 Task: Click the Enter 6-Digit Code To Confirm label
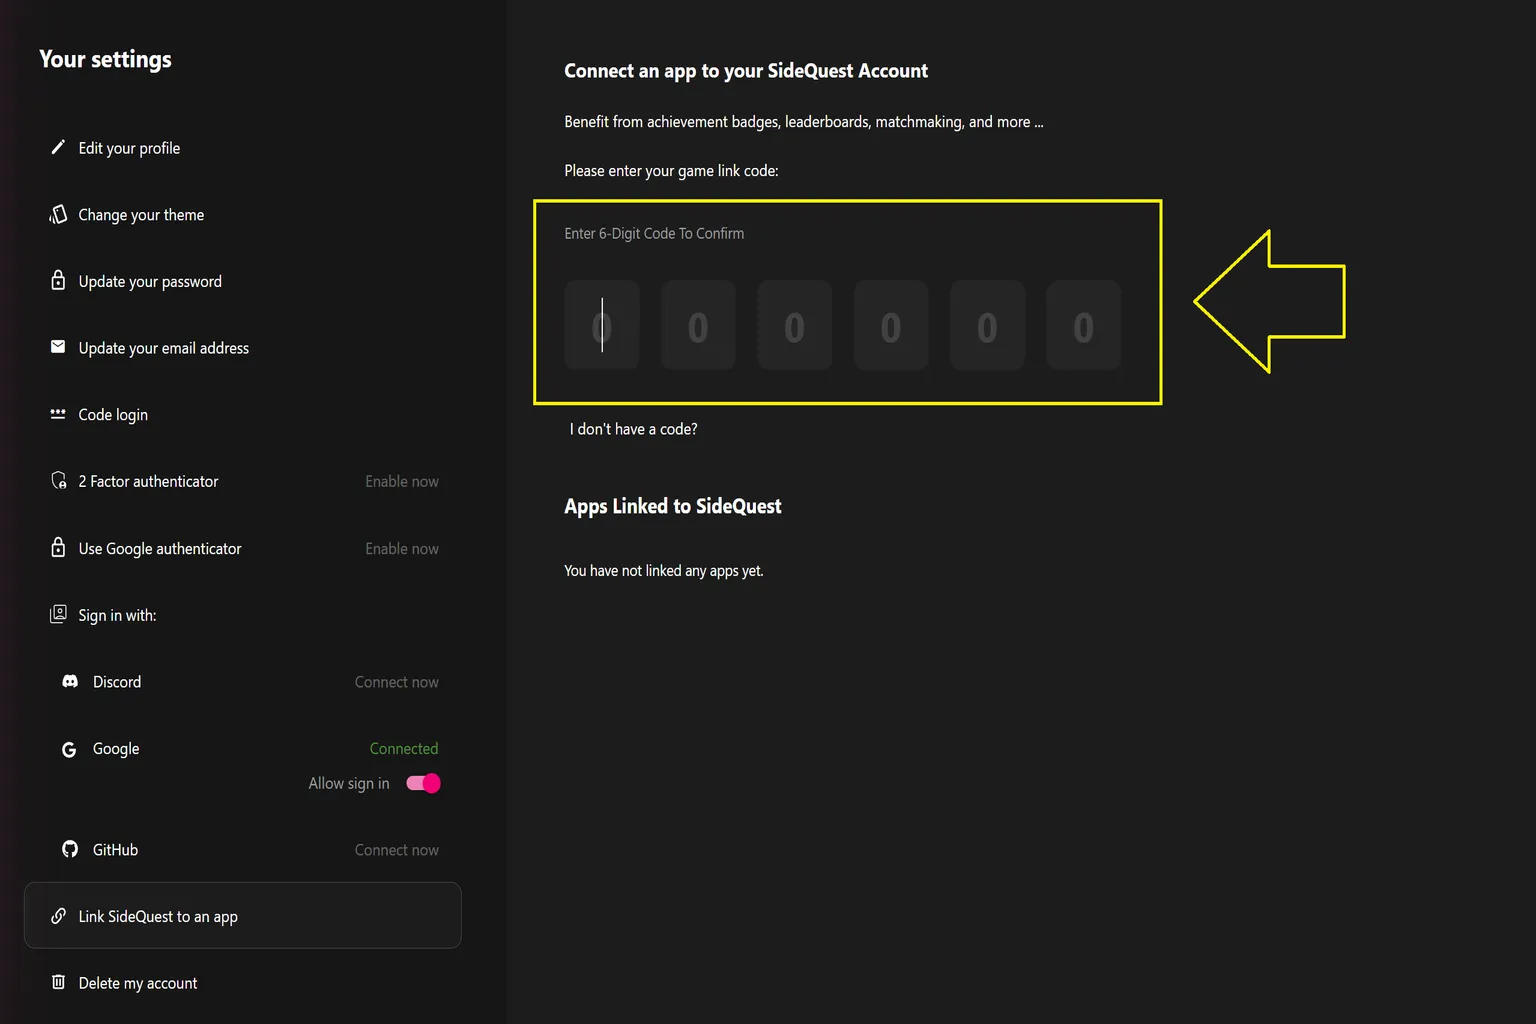[654, 233]
